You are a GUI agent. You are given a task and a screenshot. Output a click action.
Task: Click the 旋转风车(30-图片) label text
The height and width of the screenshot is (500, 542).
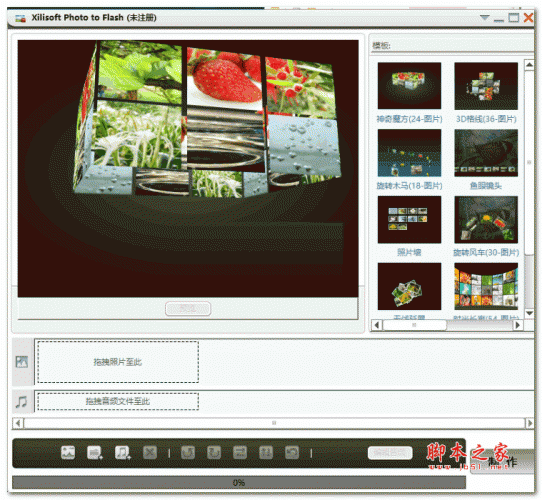pyautogui.click(x=486, y=253)
